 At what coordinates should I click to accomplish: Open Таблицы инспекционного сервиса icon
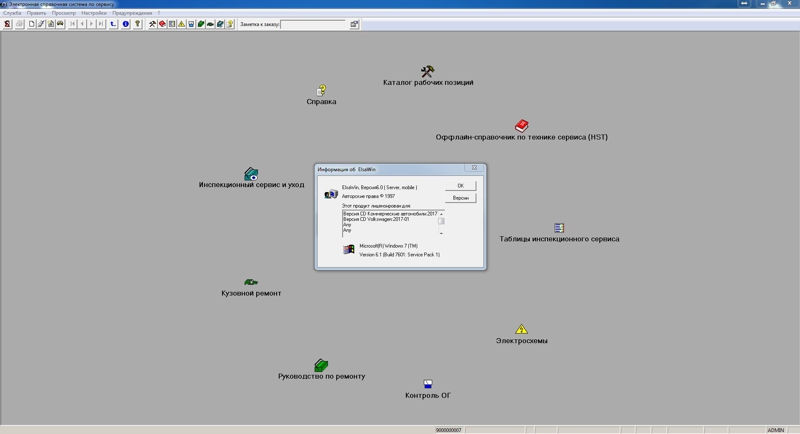click(x=559, y=228)
